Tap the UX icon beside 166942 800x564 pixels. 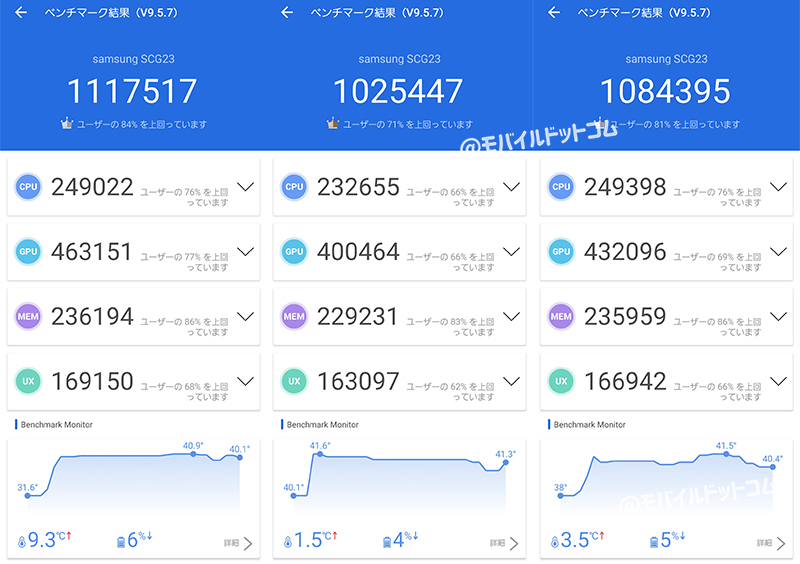[x=561, y=381]
